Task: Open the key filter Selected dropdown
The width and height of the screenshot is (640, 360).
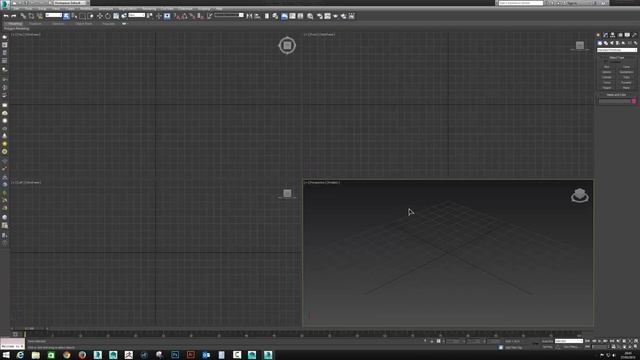Action: pos(569,341)
